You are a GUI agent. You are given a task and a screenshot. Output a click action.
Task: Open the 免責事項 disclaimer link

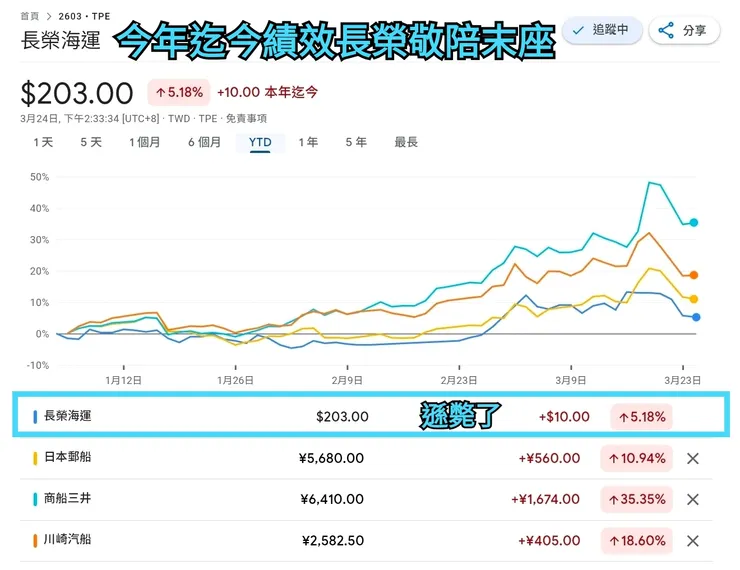click(246, 118)
